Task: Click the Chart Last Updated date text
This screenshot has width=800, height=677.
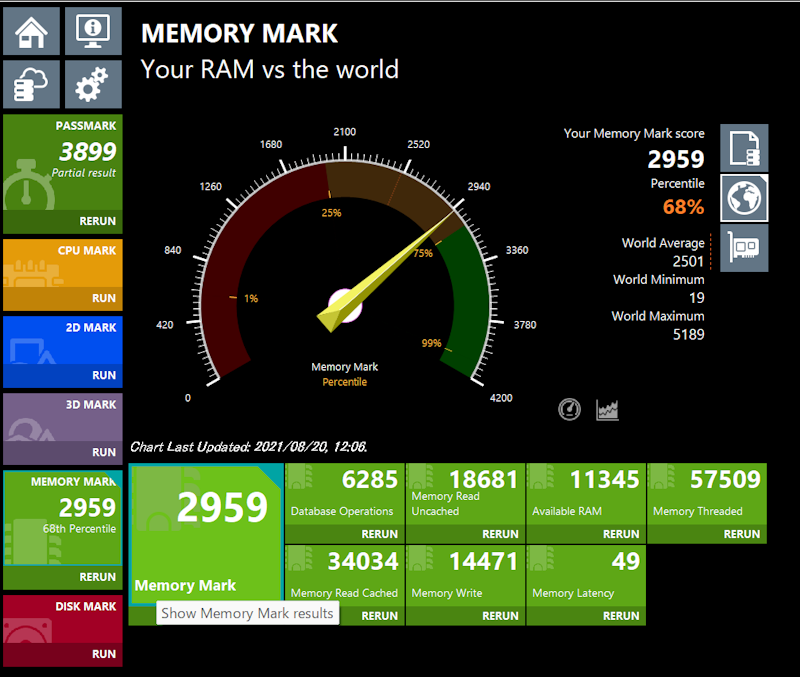Action: [248, 447]
